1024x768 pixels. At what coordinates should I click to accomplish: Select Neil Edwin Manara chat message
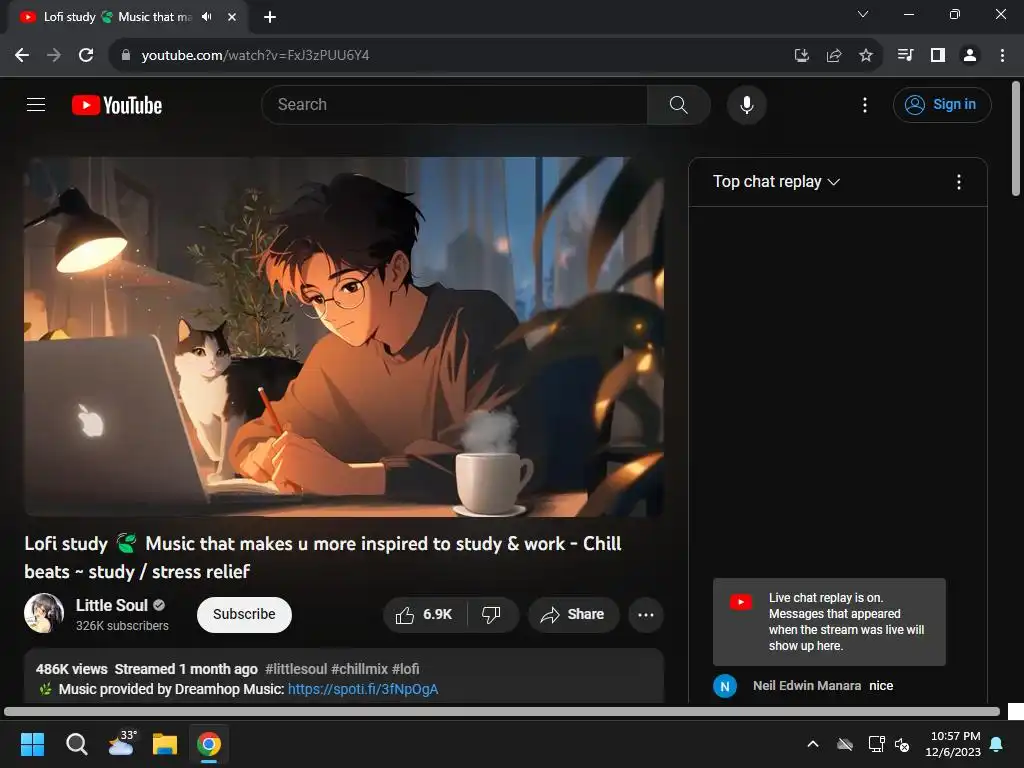pyautogui.click(x=823, y=686)
